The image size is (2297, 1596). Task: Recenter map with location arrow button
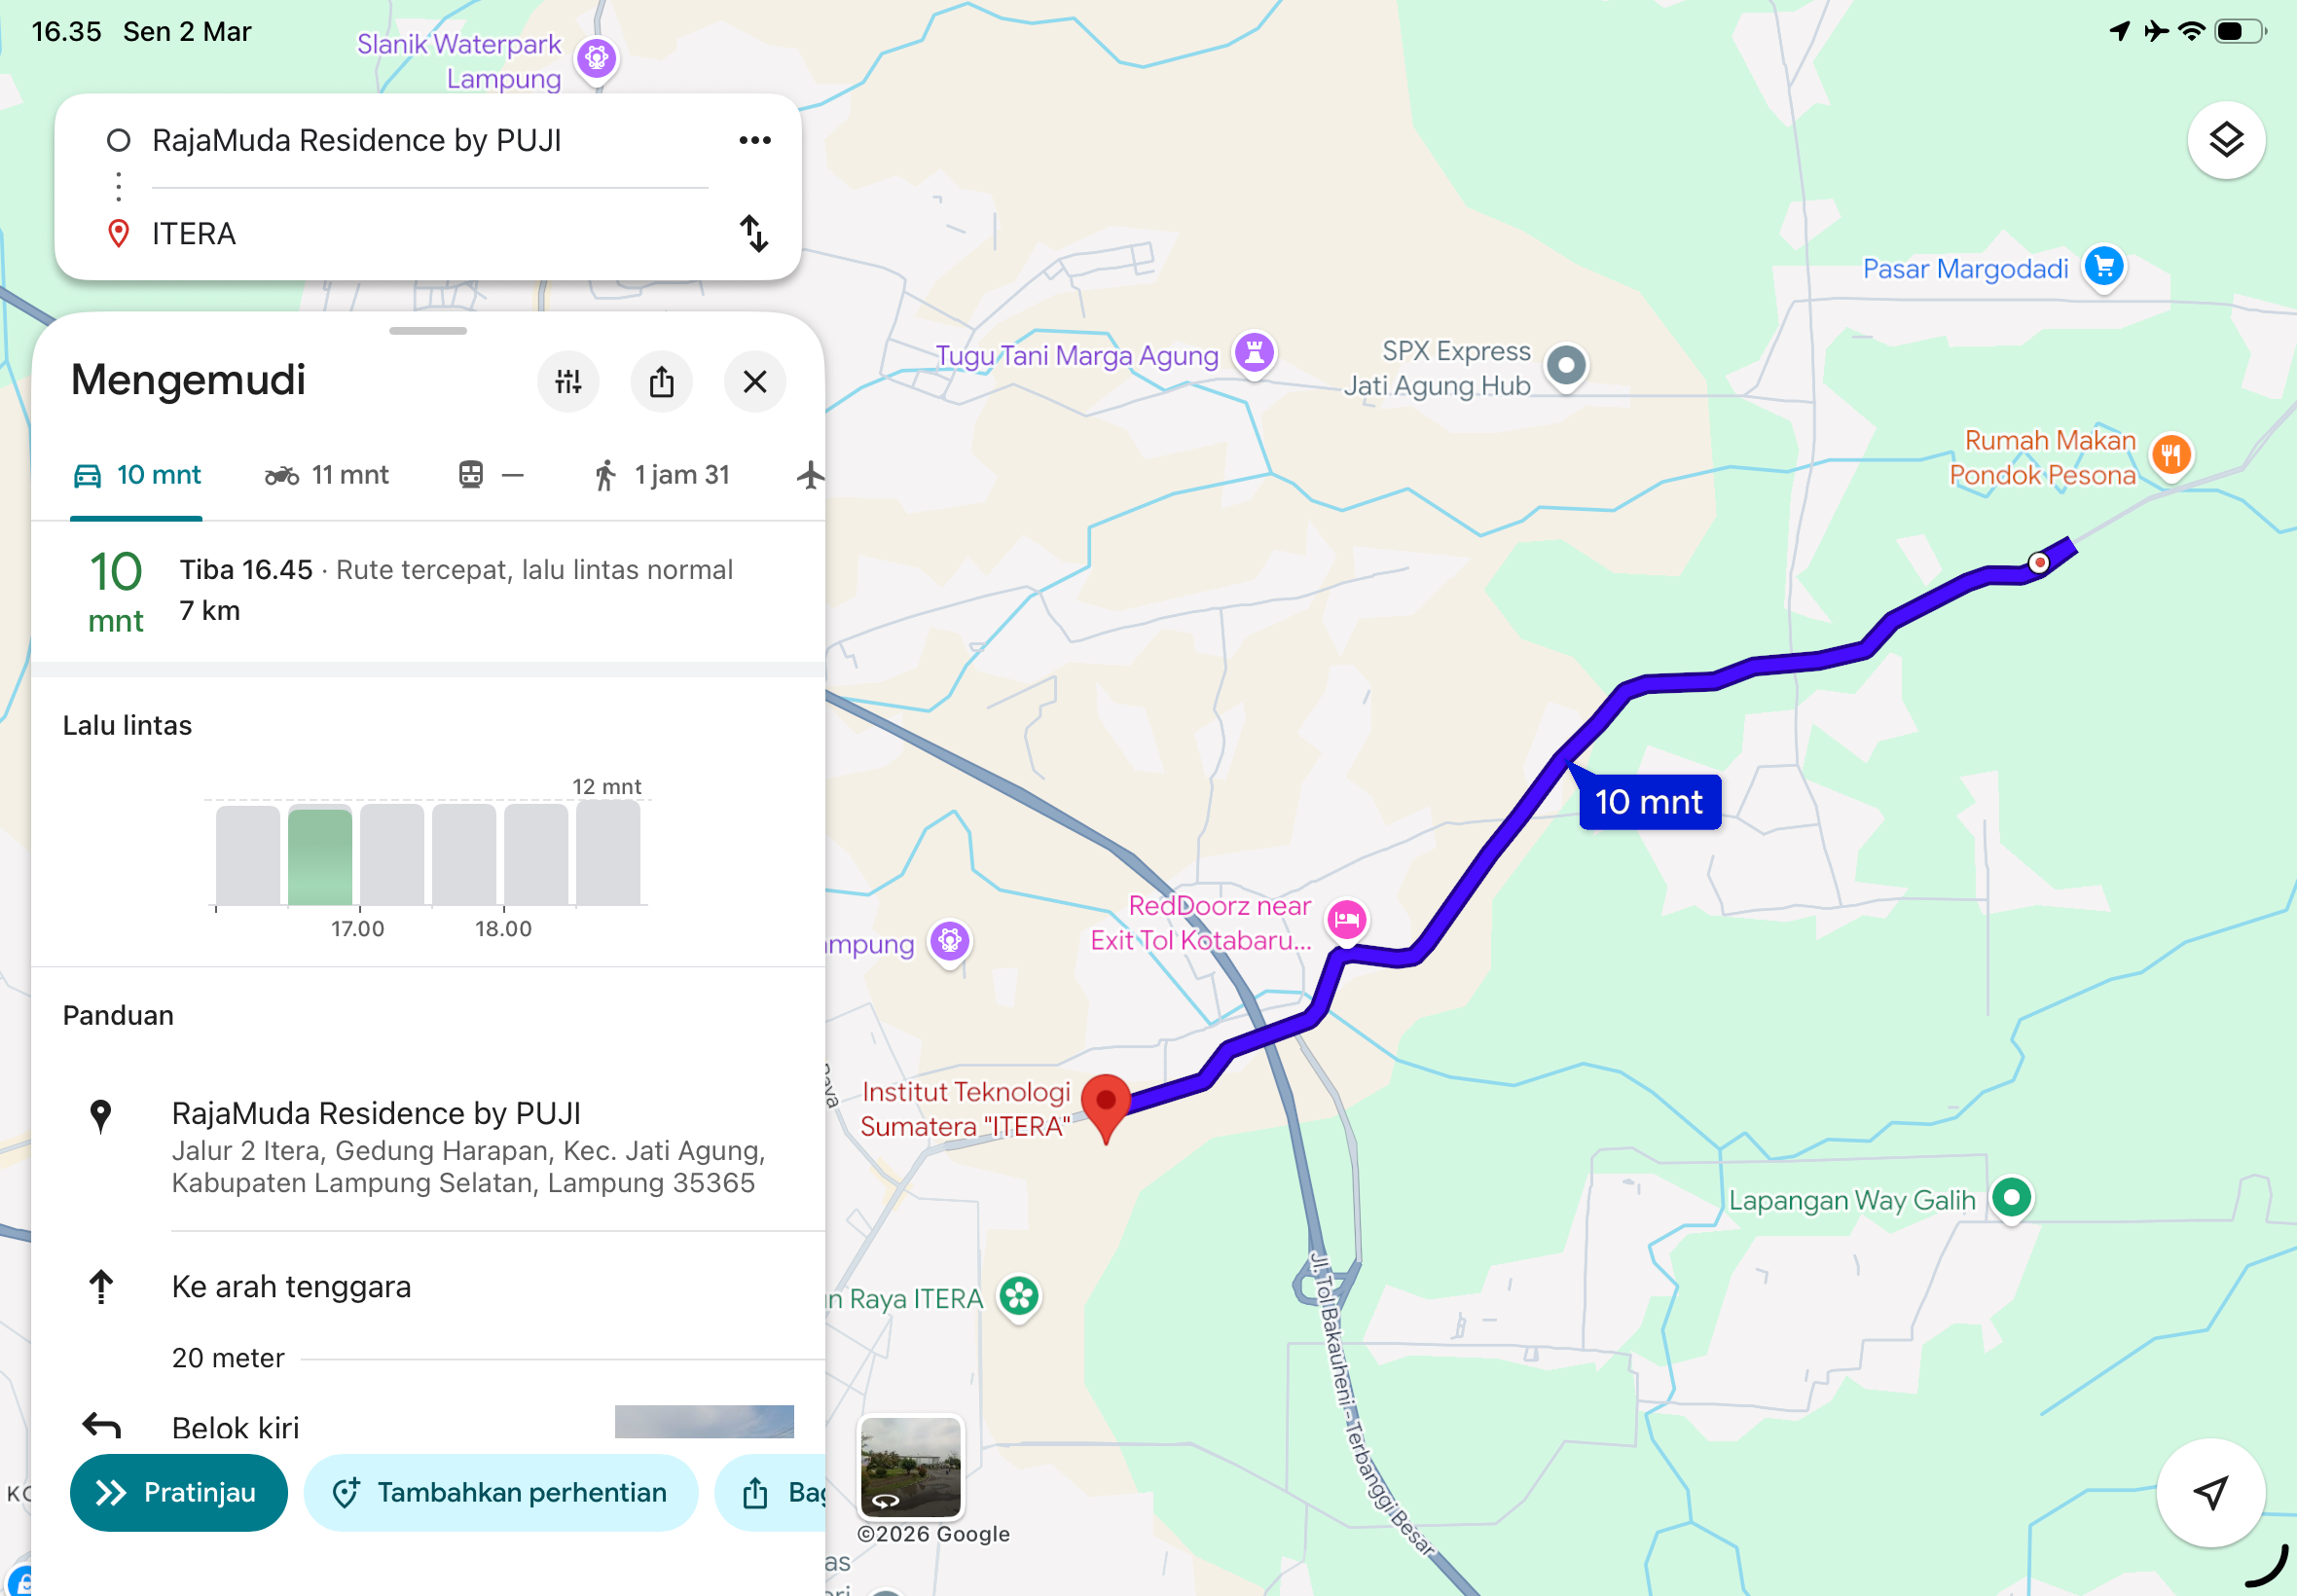[x=2210, y=1491]
